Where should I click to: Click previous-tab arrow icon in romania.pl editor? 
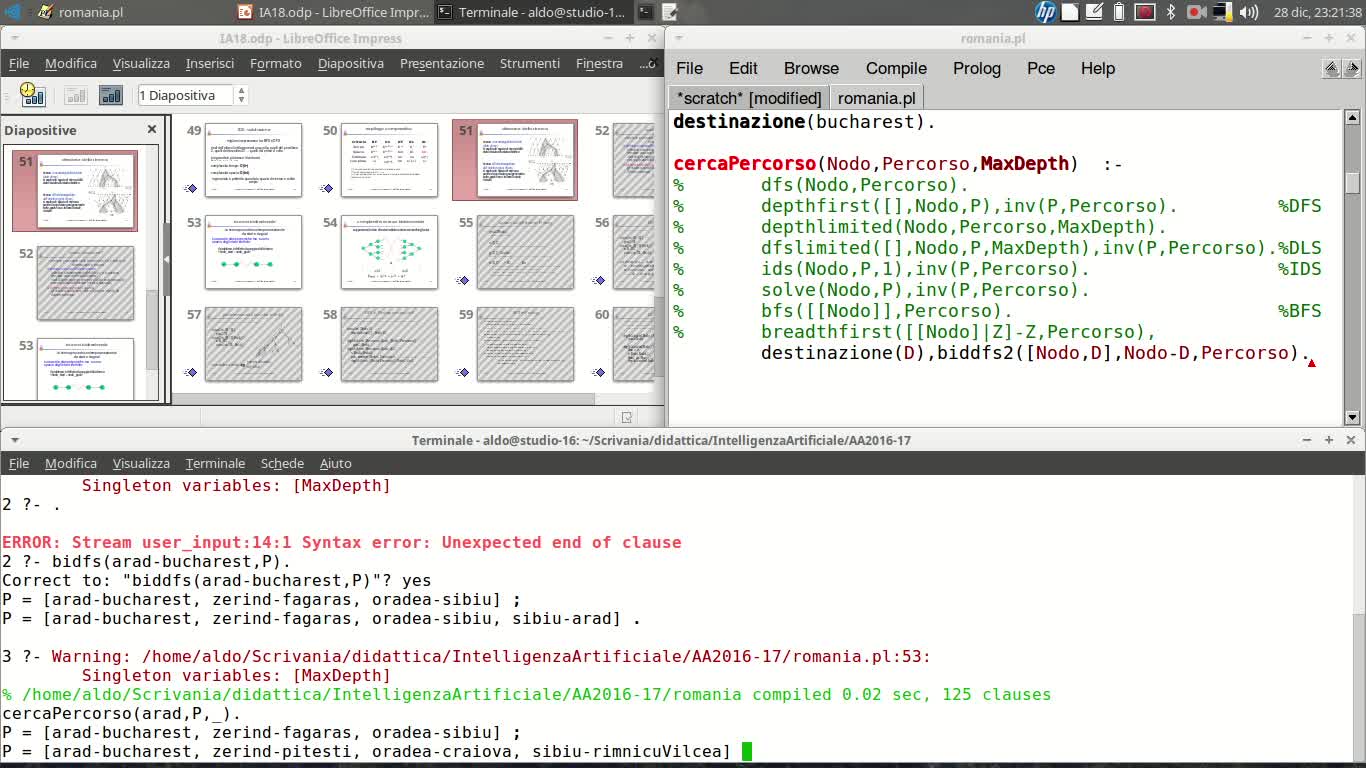(1332, 69)
